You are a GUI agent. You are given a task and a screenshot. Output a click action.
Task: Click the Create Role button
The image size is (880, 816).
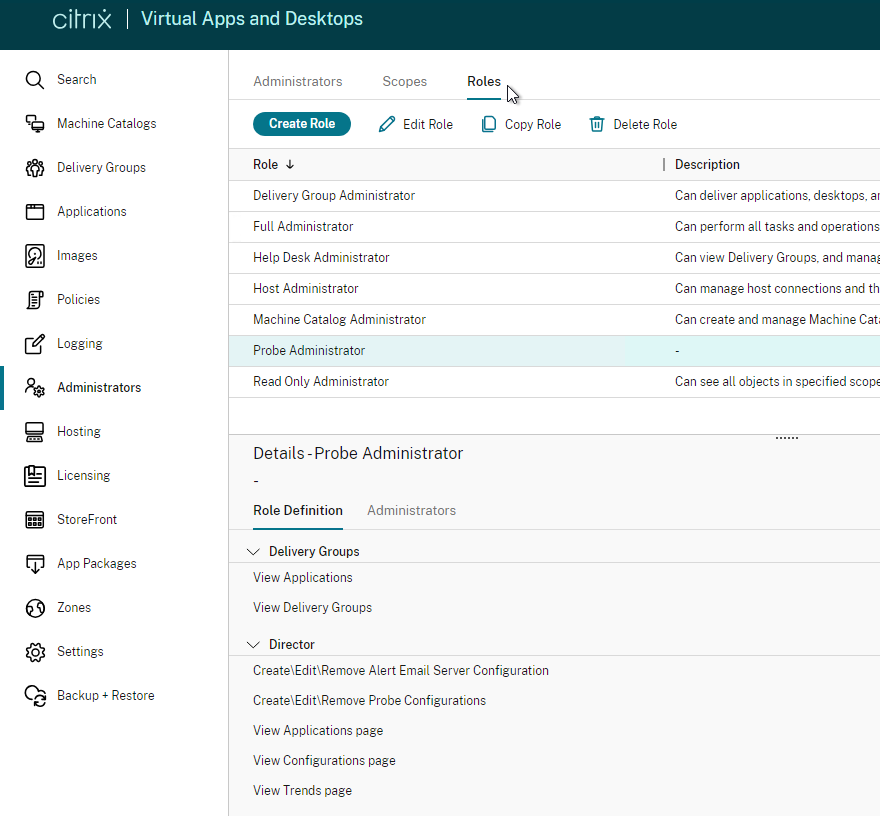(302, 124)
